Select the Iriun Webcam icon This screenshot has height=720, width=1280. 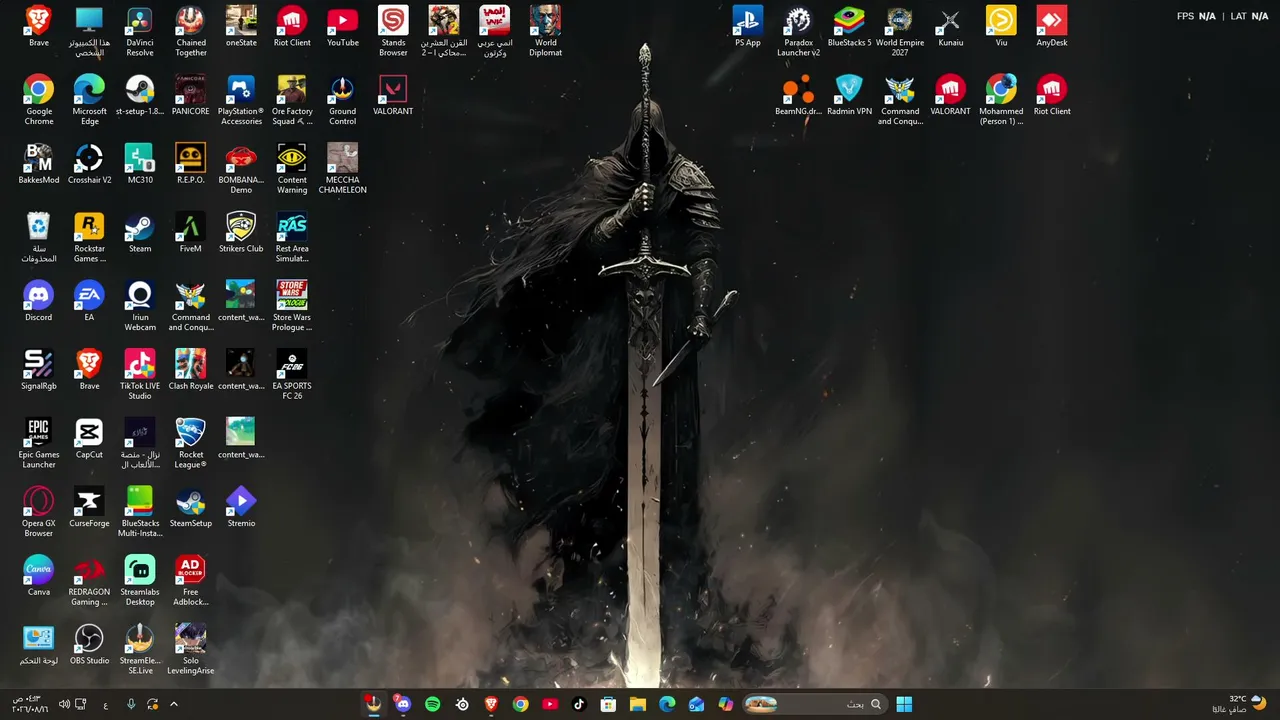(140, 306)
